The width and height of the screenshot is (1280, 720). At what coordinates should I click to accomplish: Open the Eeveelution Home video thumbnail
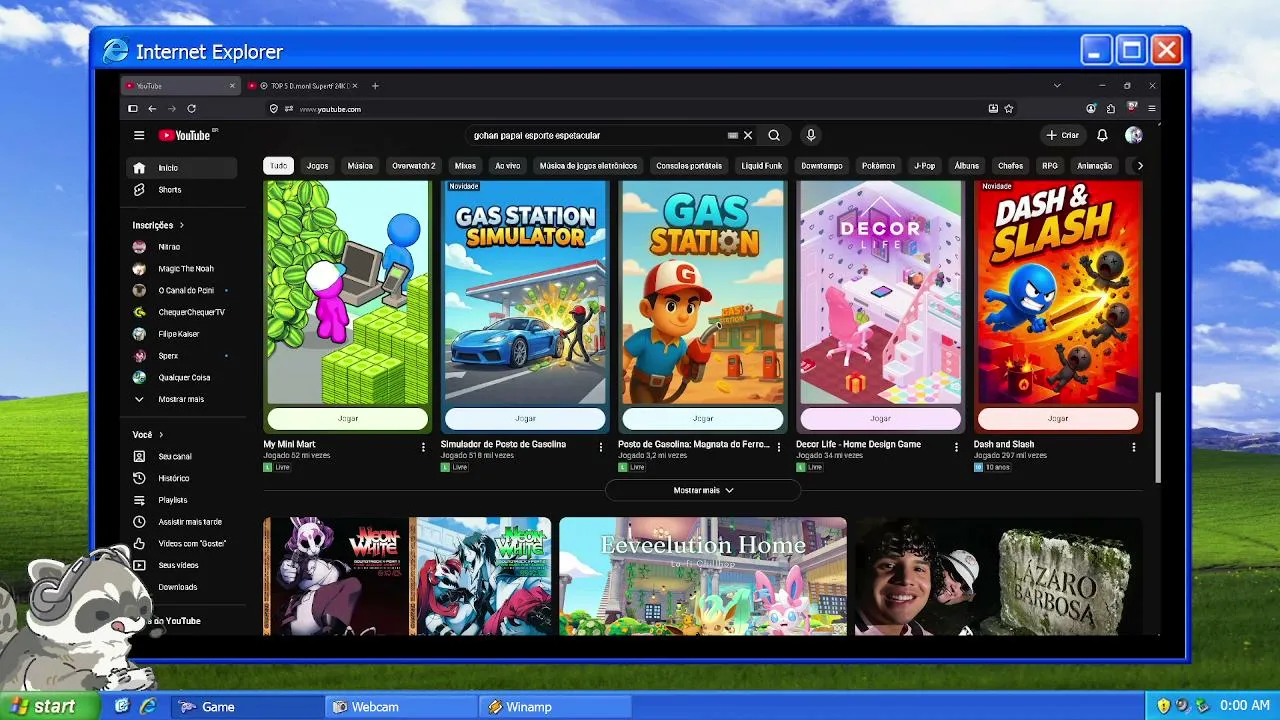coord(703,576)
